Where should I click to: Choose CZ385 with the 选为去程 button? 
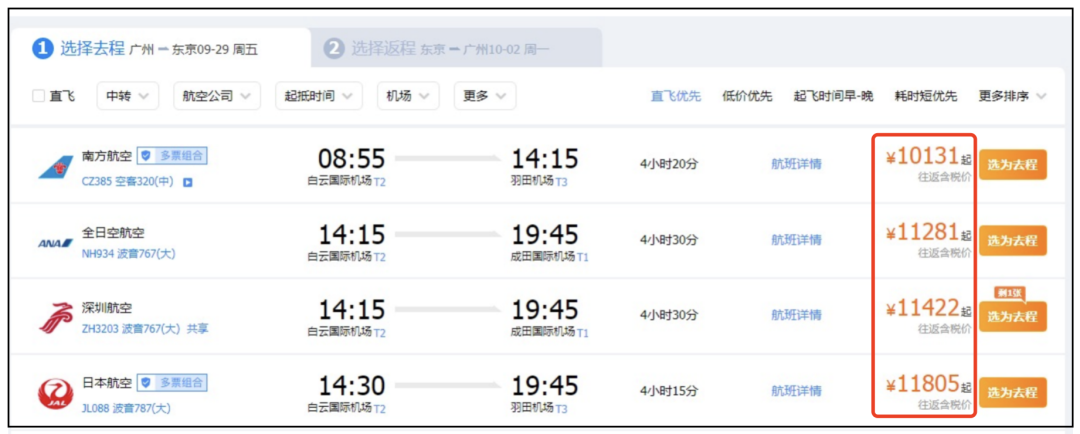tap(1012, 165)
